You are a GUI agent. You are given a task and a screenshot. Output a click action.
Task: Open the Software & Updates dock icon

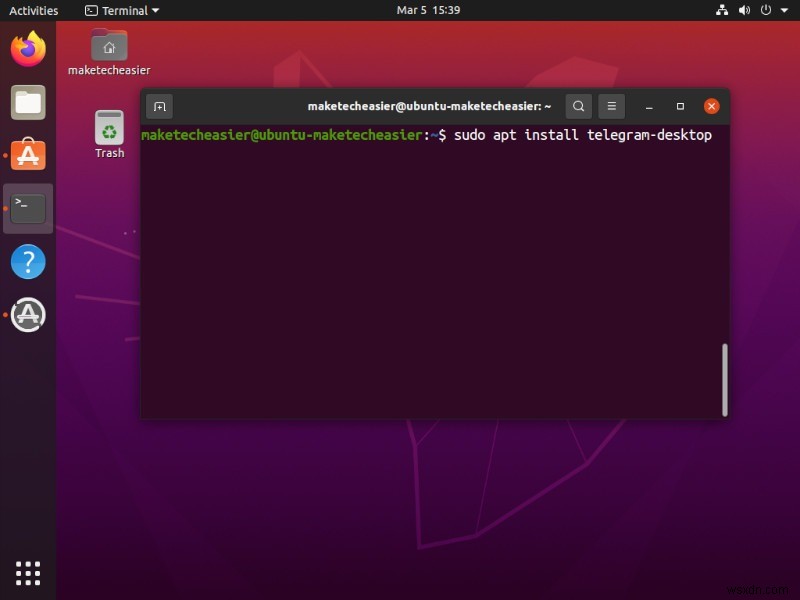[x=27, y=315]
